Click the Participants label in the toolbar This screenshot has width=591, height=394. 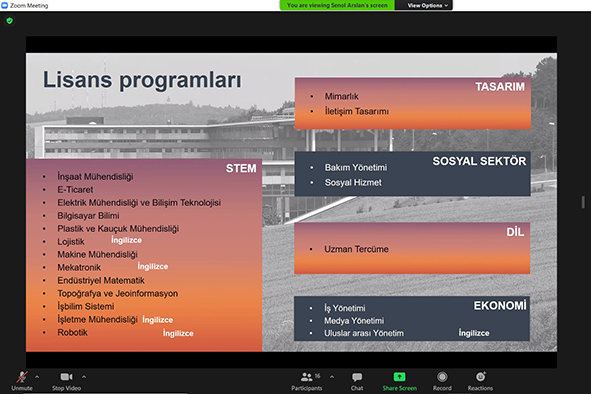point(306,388)
